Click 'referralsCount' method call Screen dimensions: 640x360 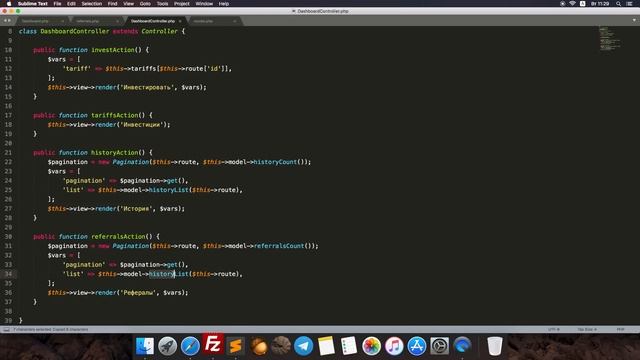point(279,246)
